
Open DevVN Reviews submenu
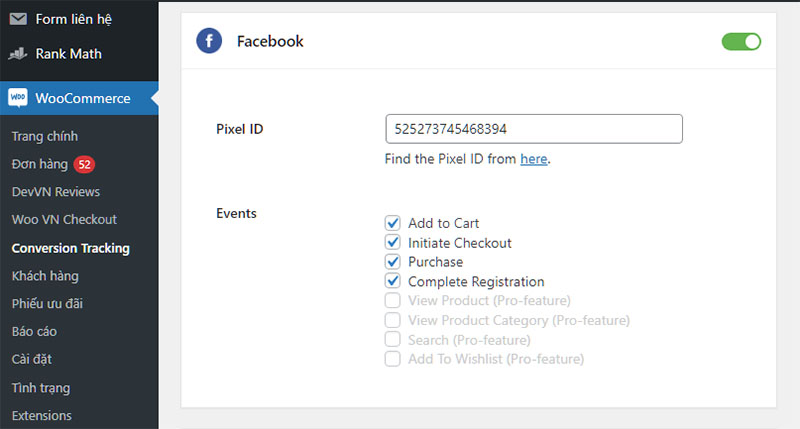[56, 192]
